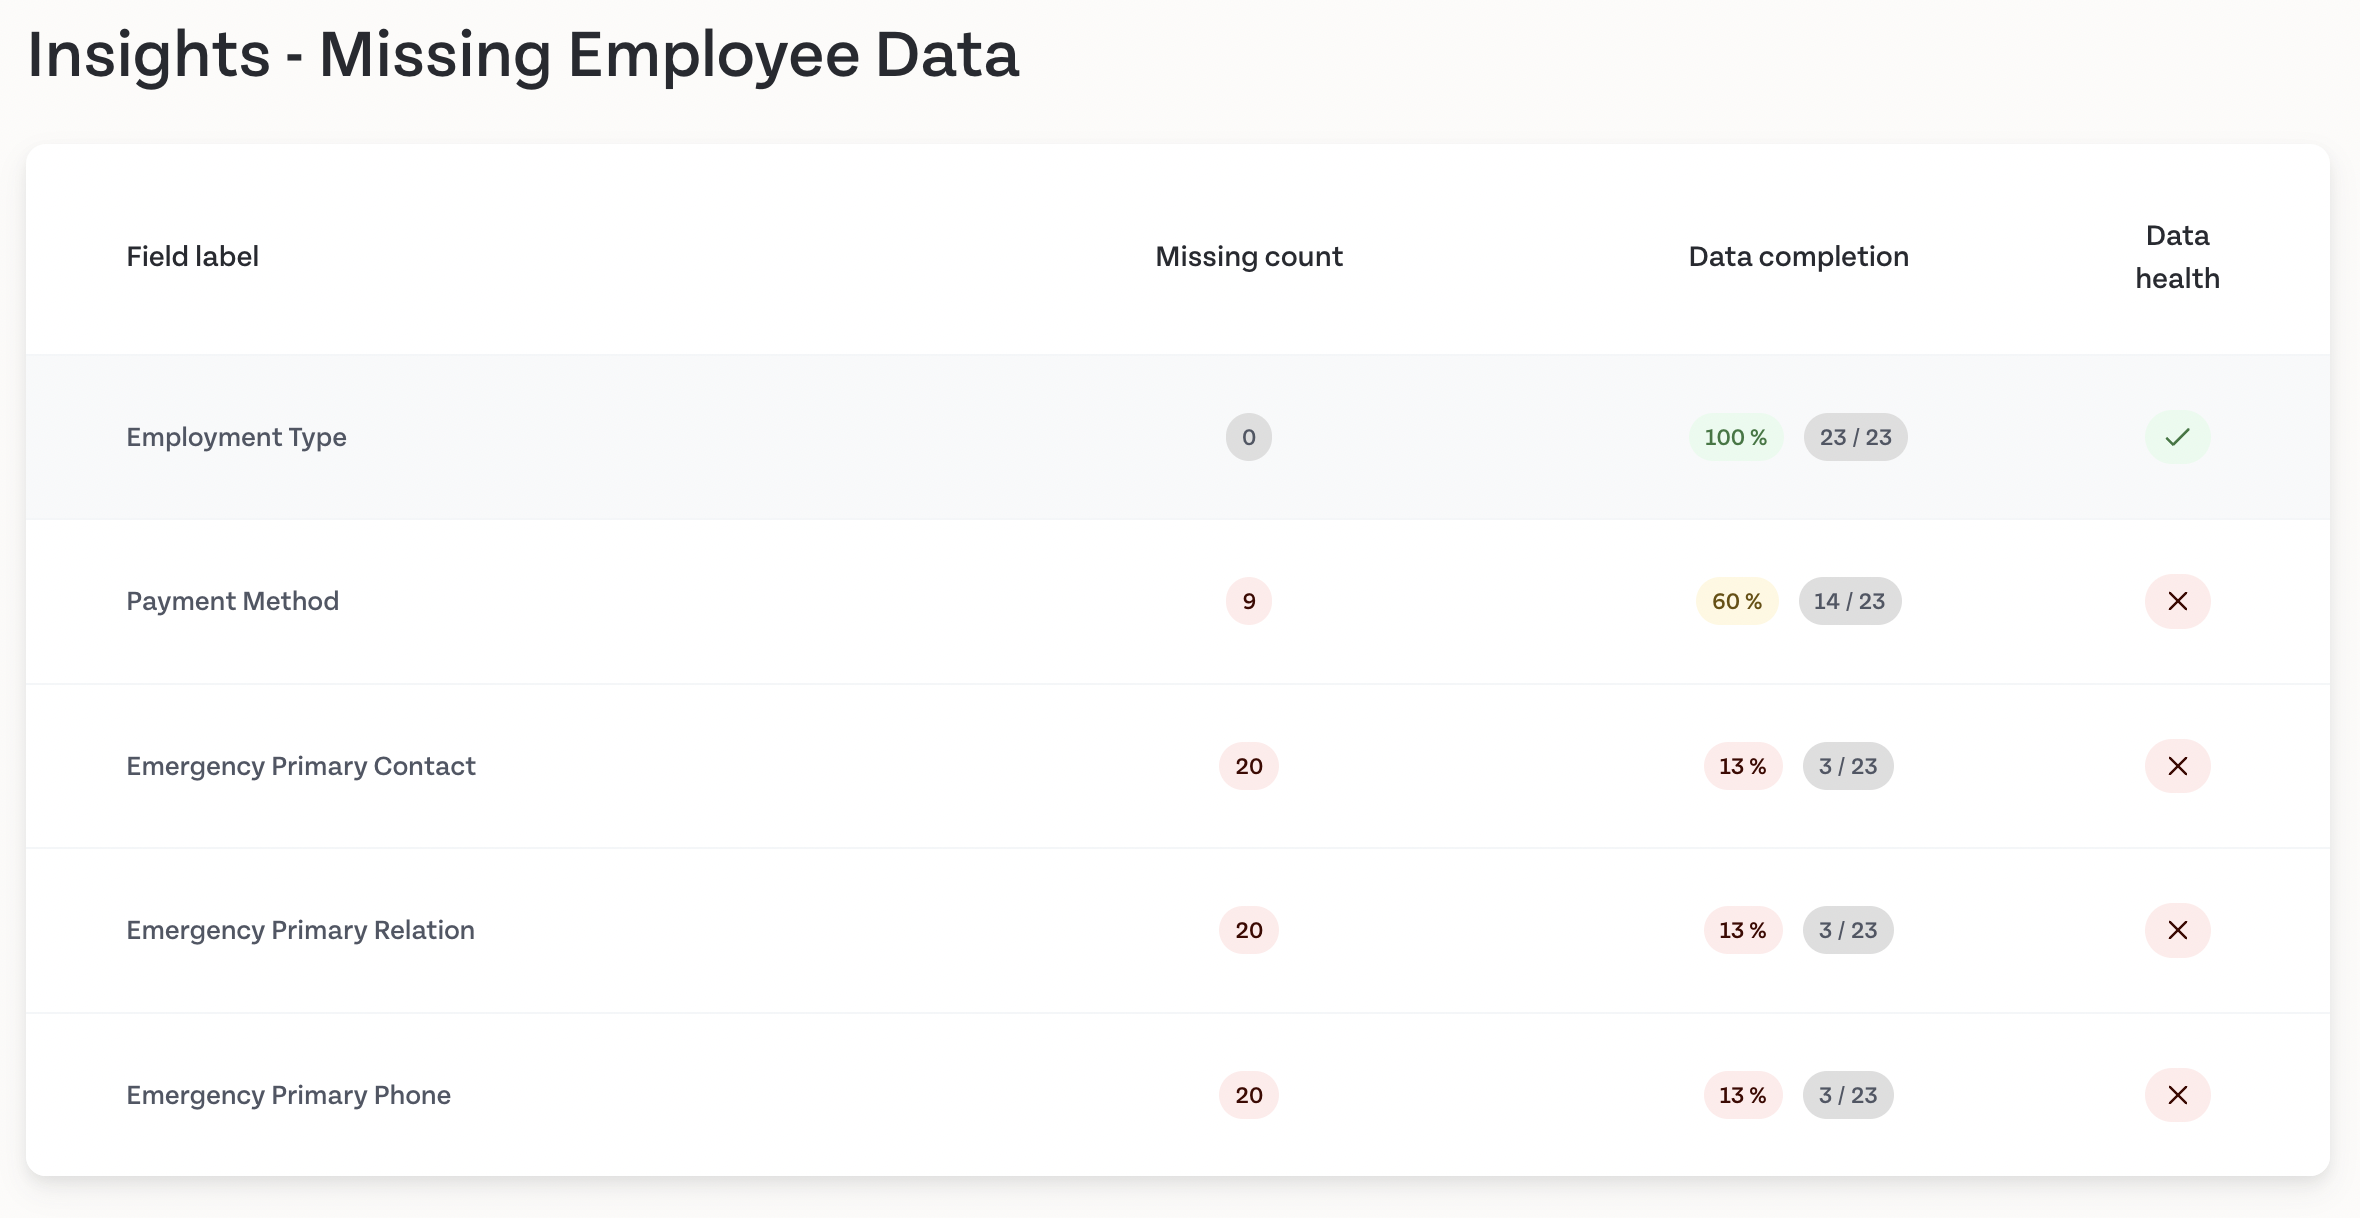Viewport: 2360px width, 1218px height.
Task: Click the "14 / 23" badge for Payment Method
Action: tap(1849, 601)
